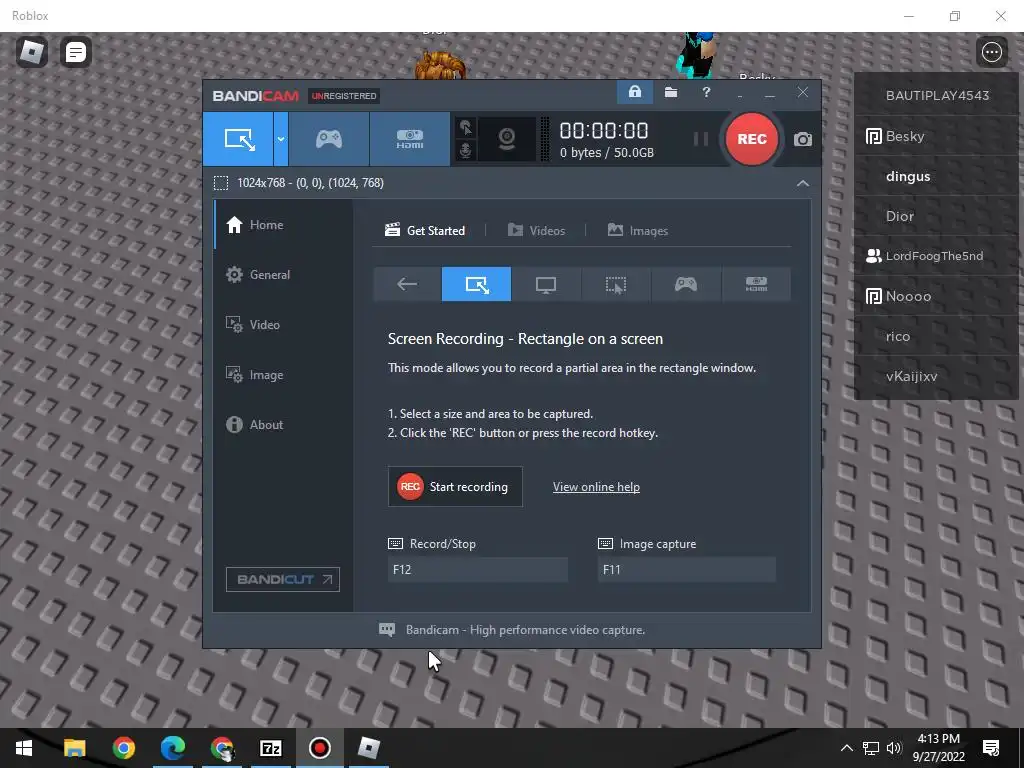Open Video settings in sidebar
The height and width of the screenshot is (768, 1024).
283,325
